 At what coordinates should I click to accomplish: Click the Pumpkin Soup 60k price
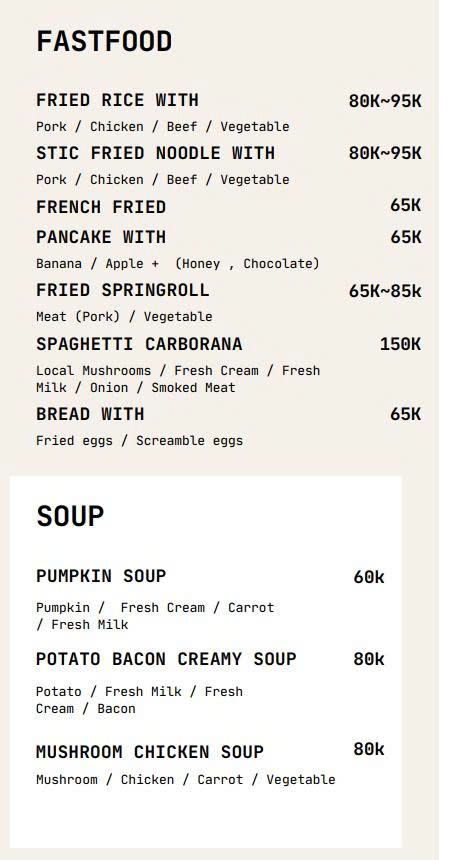click(369, 577)
